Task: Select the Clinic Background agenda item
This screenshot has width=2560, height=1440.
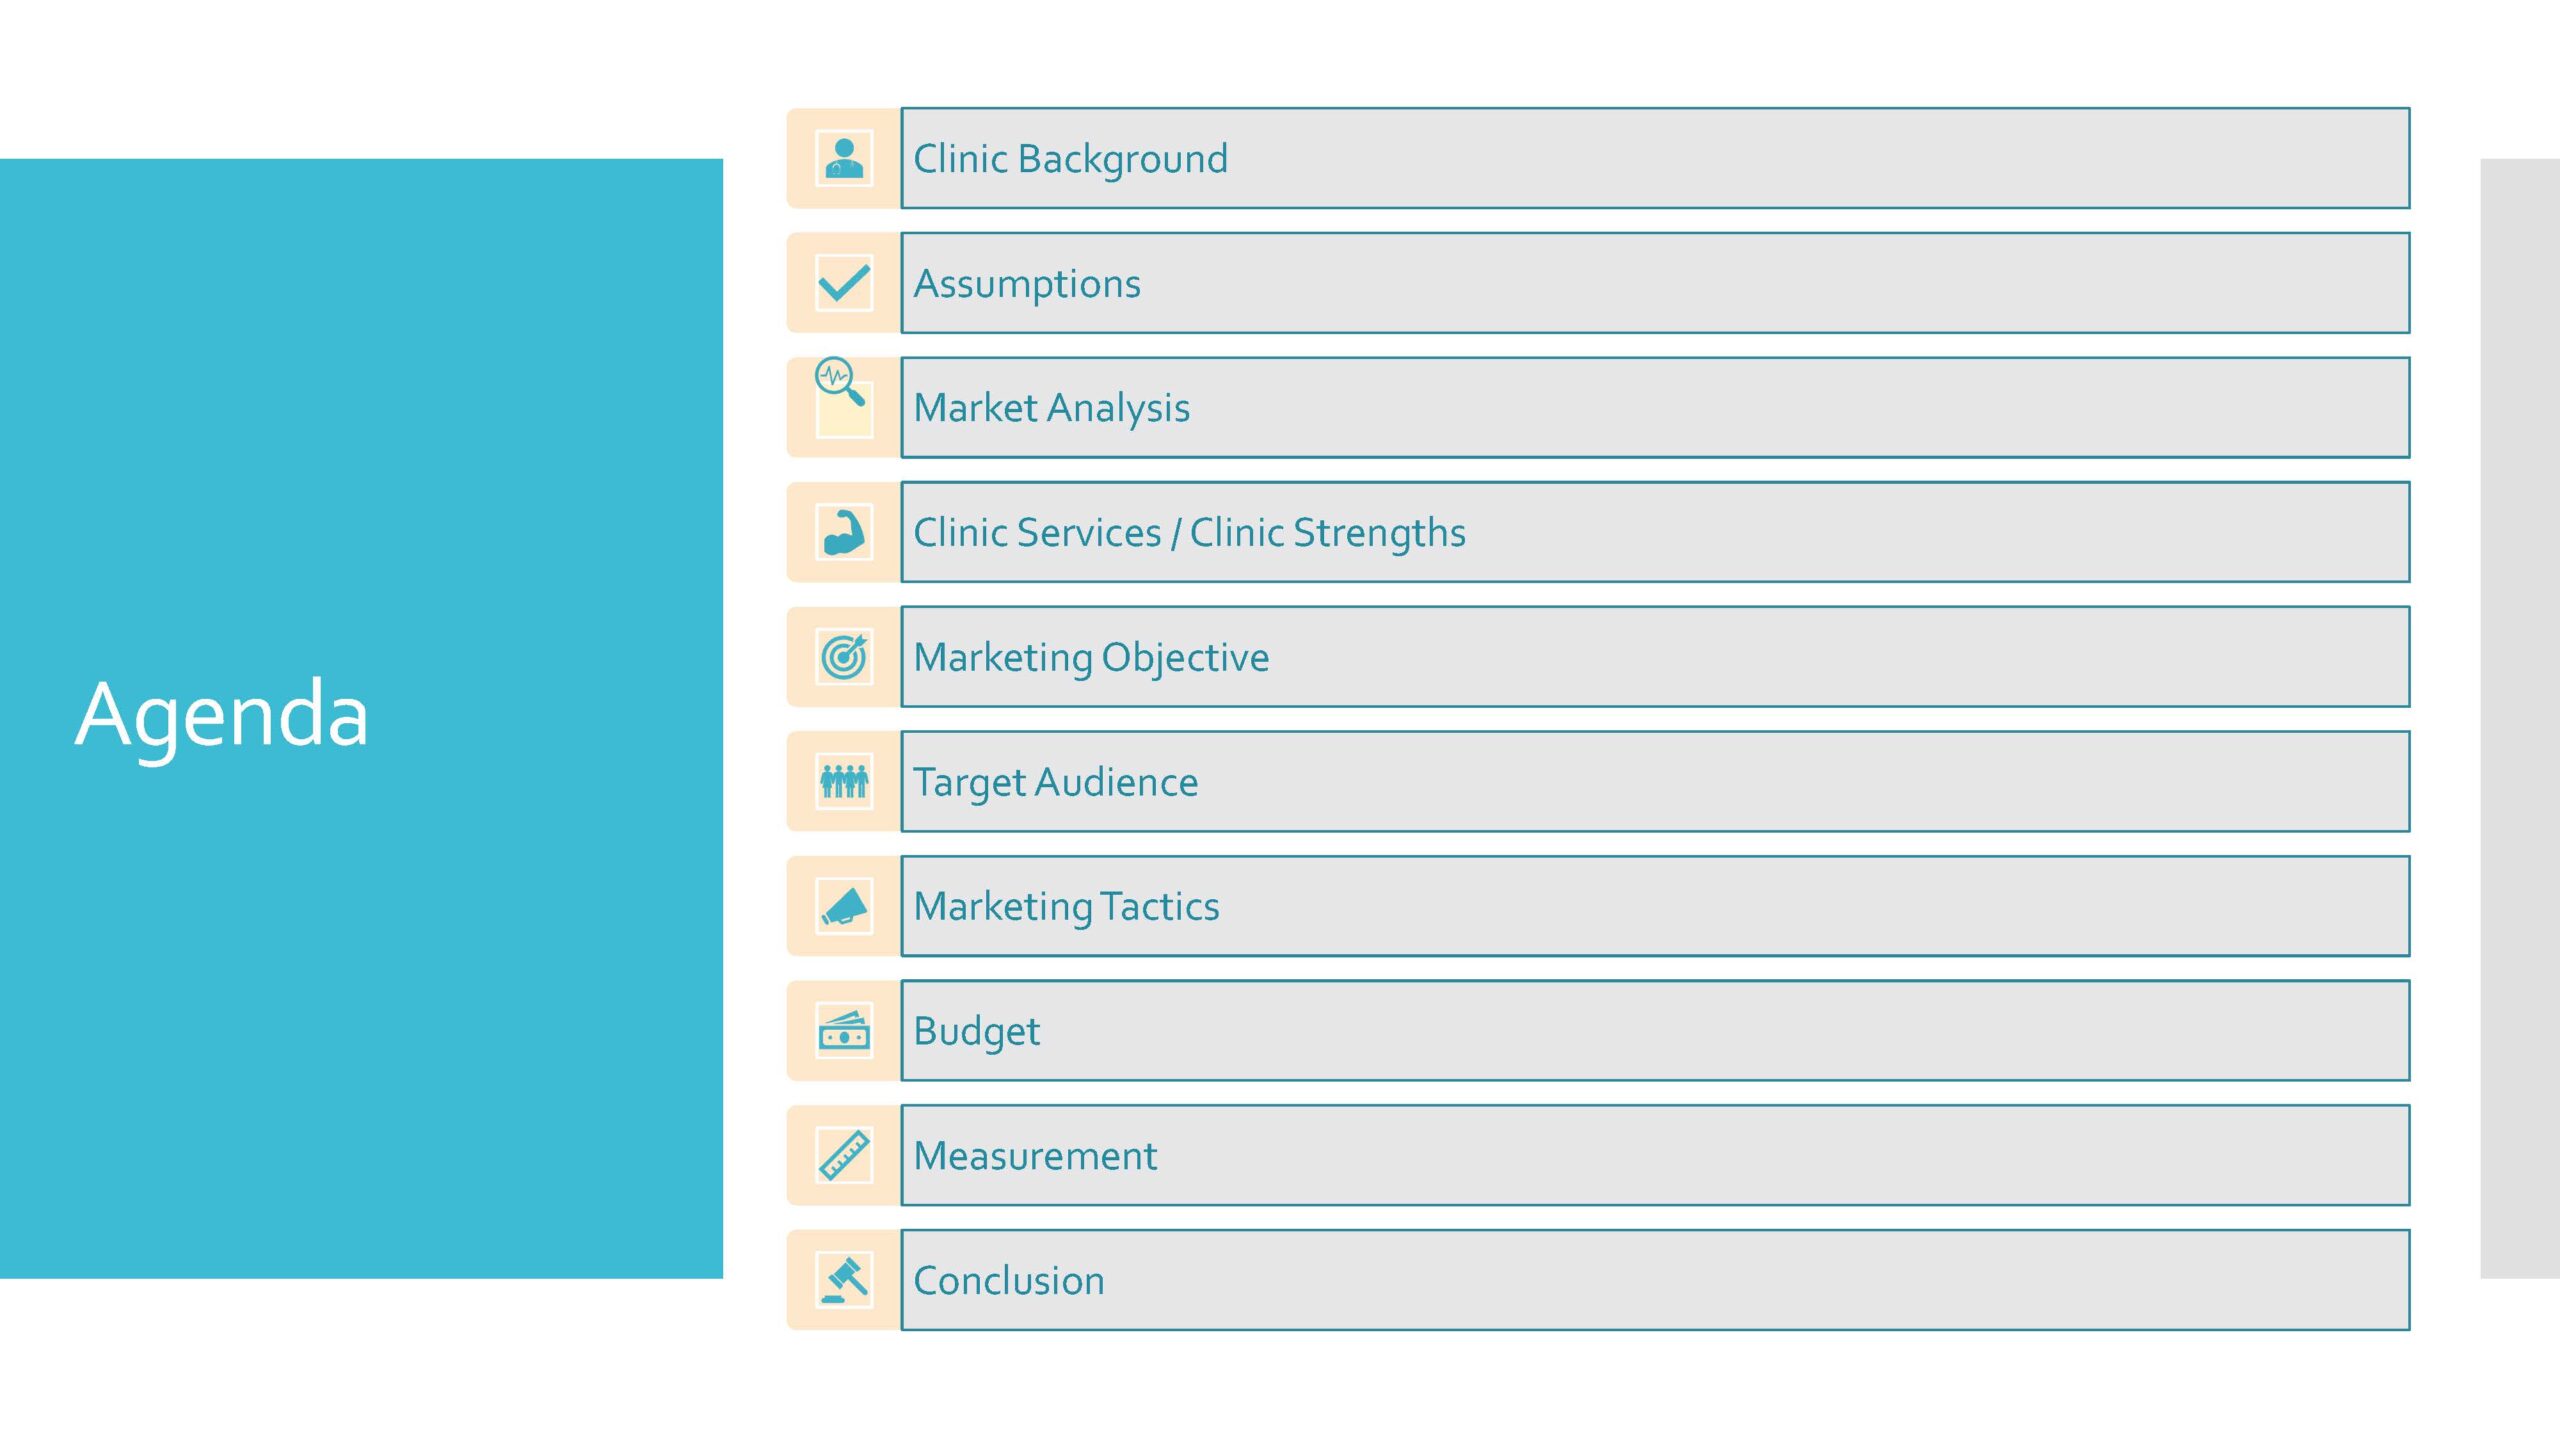Action: point(1654,158)
